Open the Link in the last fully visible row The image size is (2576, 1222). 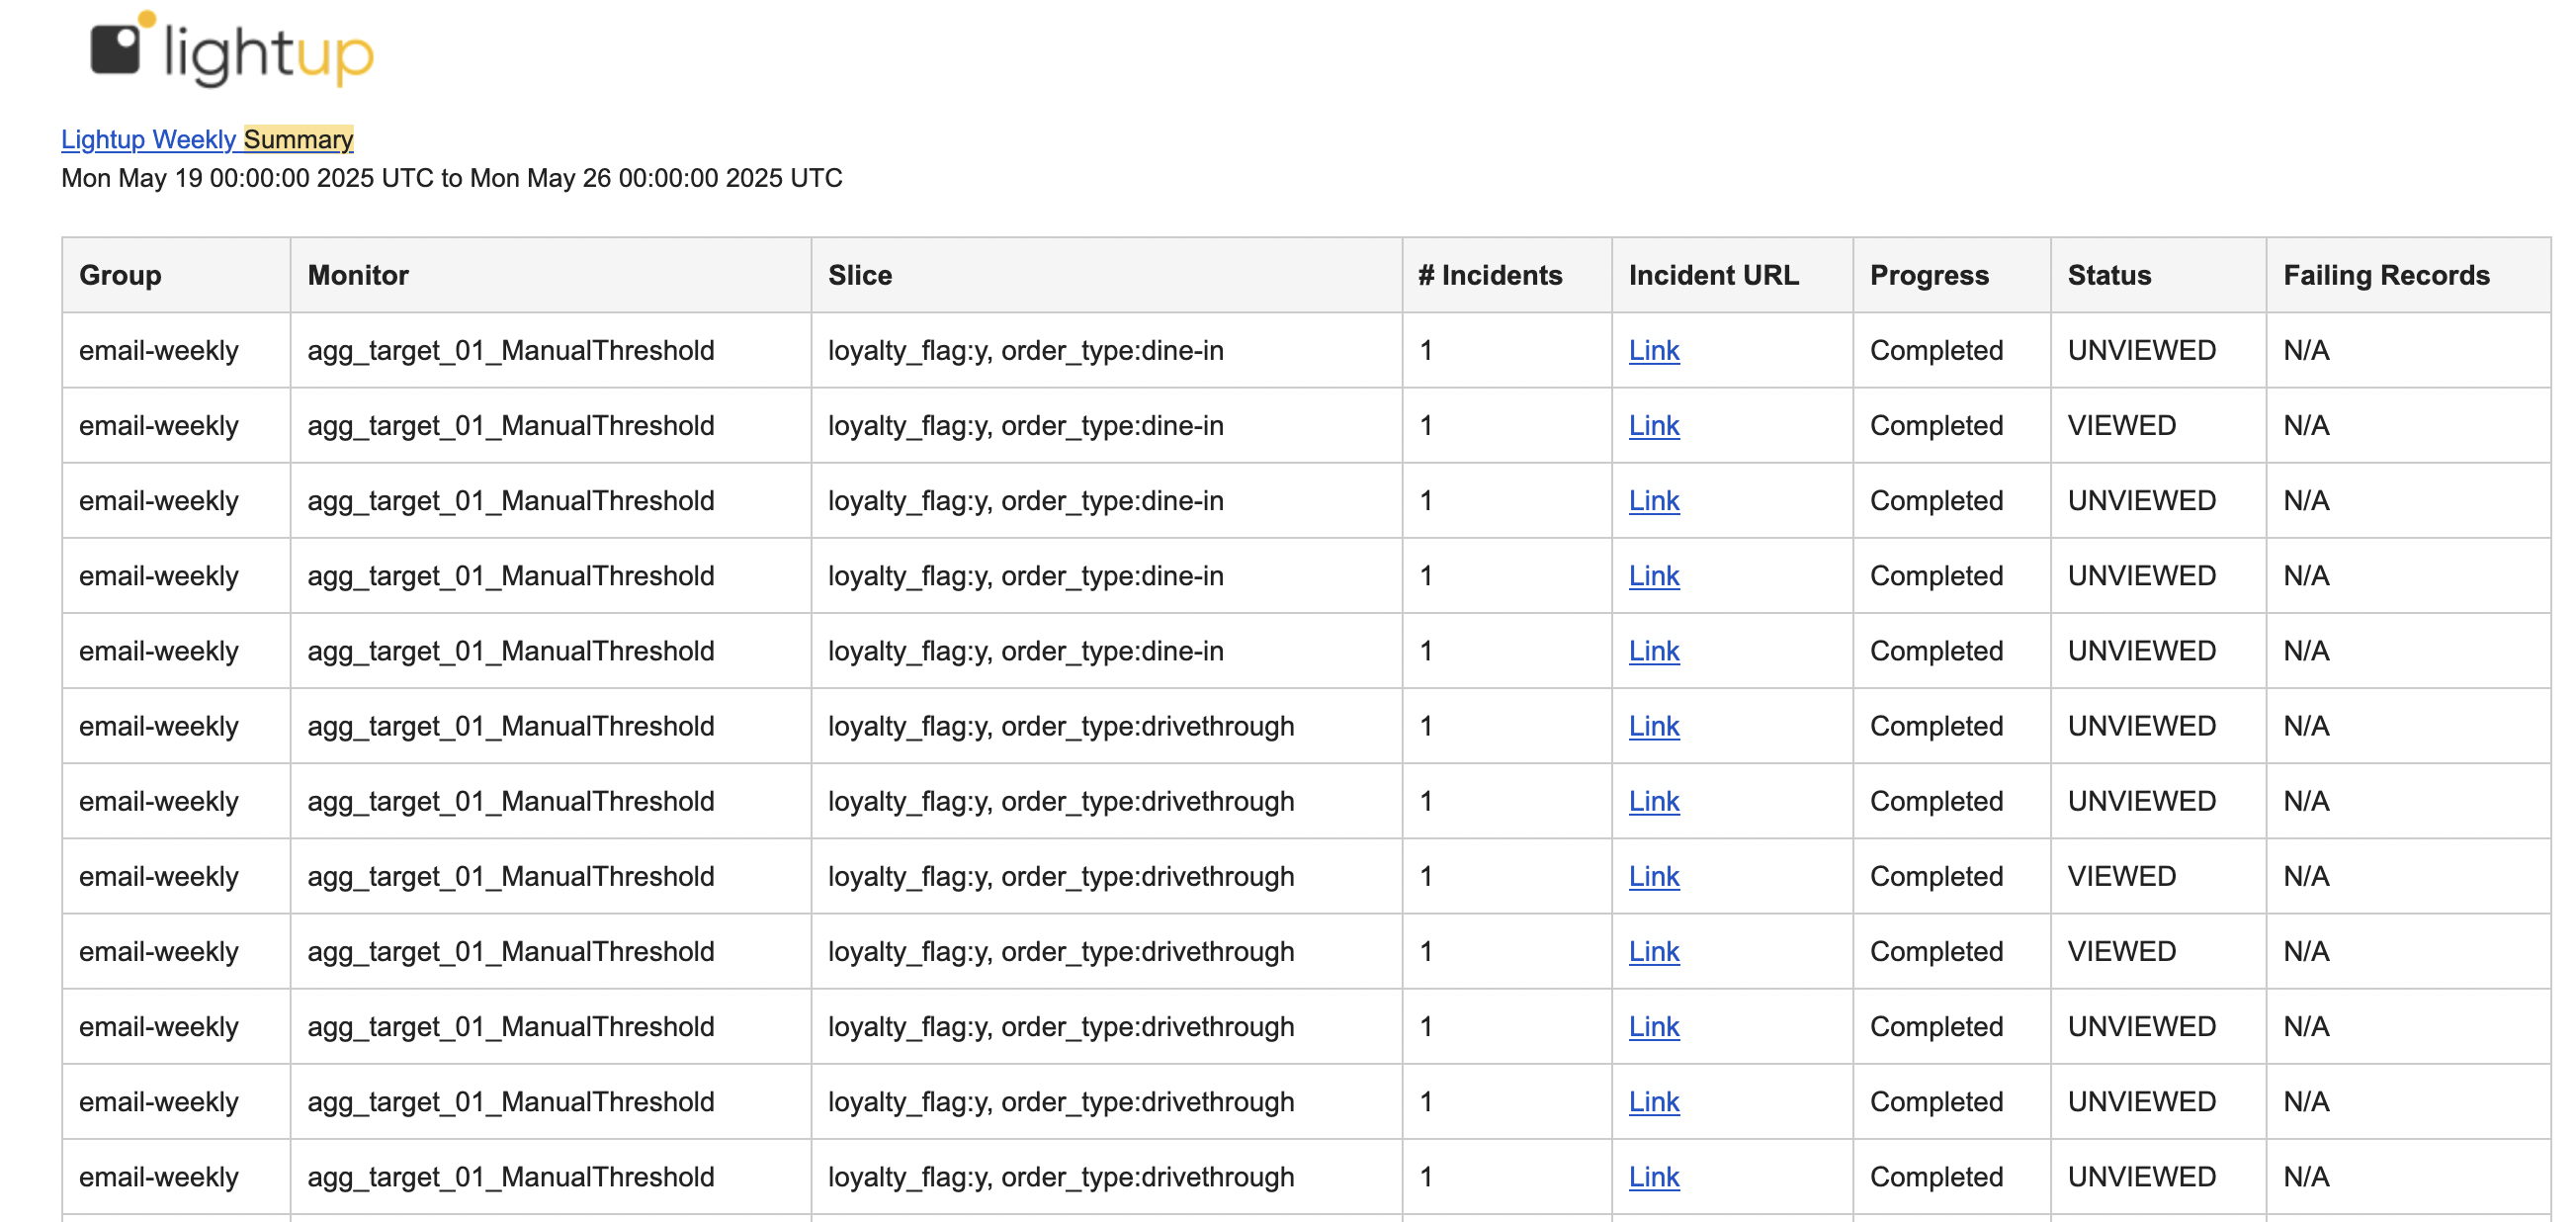[x=1653, y=1176]
